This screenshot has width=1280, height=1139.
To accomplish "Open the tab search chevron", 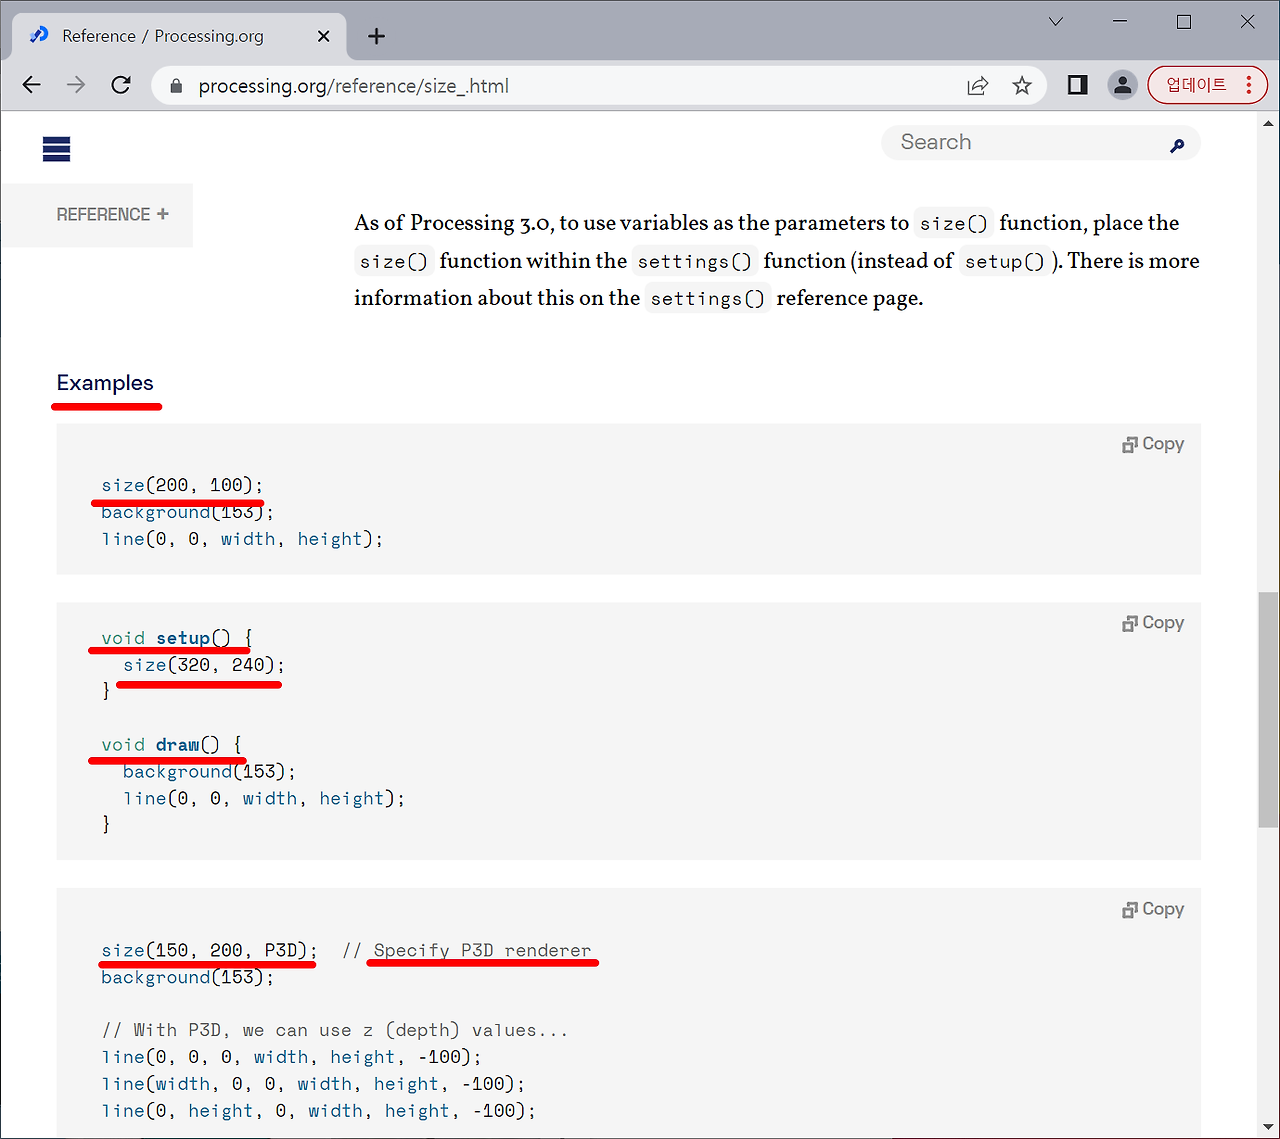I will (x=1056, y=21).
